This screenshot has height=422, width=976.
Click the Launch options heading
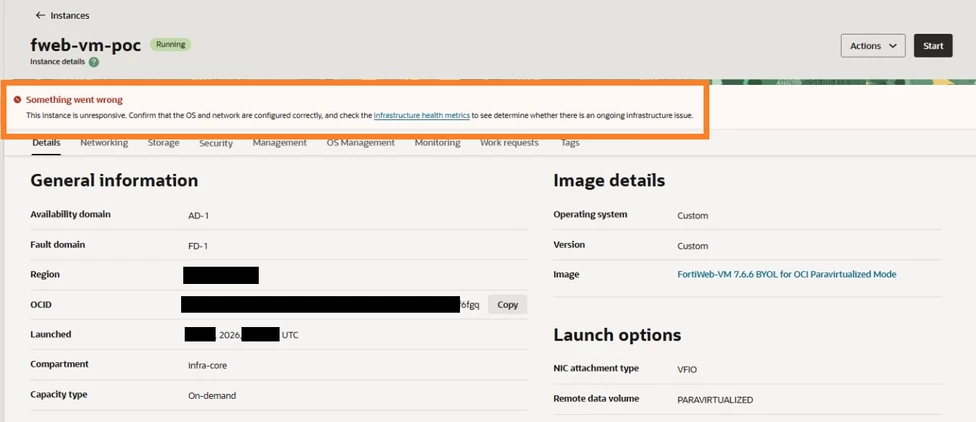(x=617, y=335)
